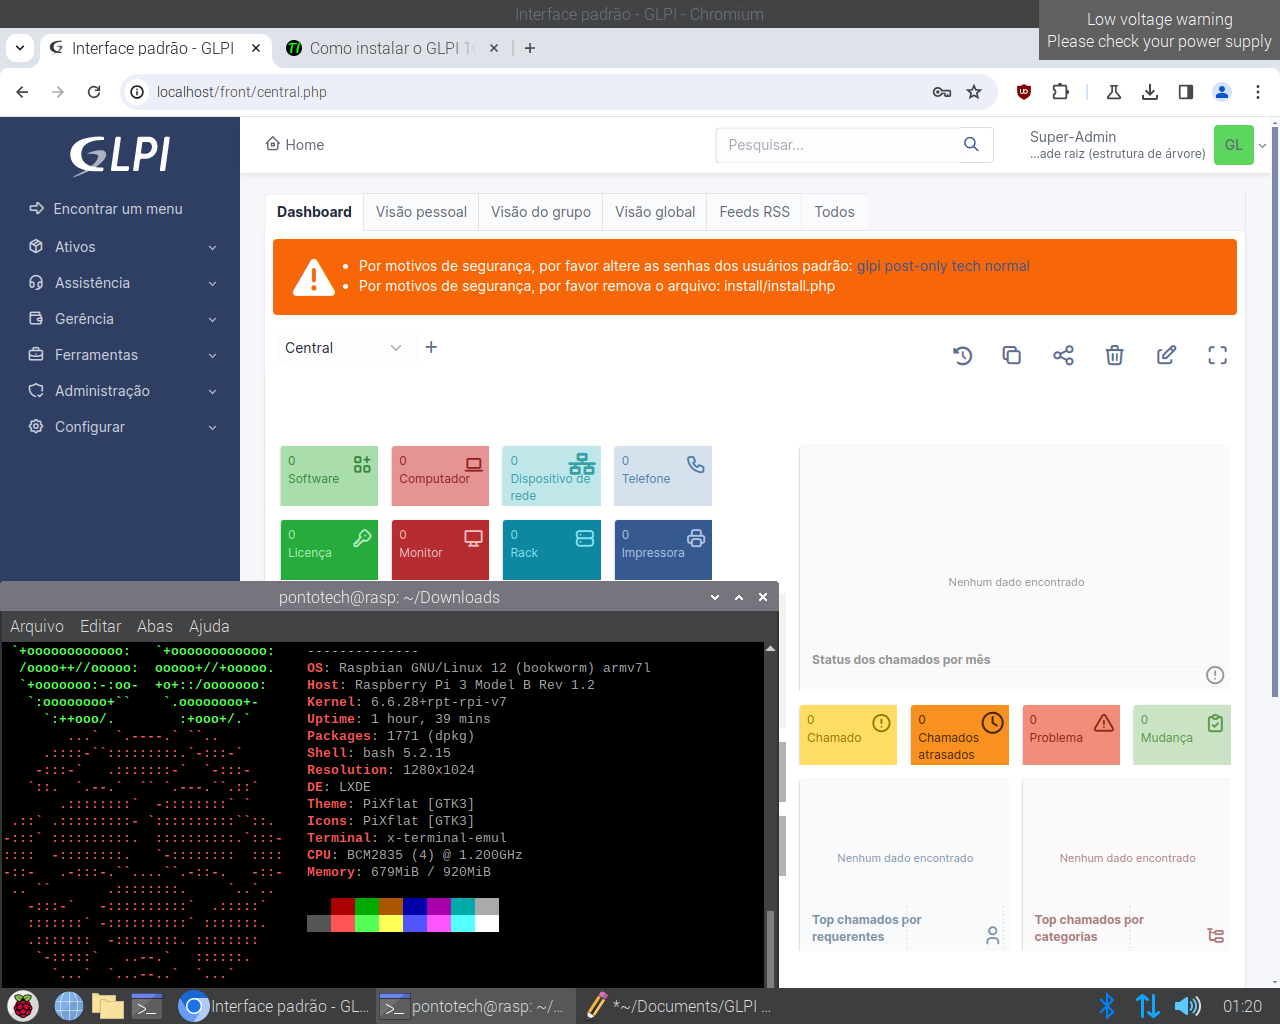Click the glpi default user link
Image resolution: width=1280 pixels, height=1024 pixels.
click(x=868, y=266)
